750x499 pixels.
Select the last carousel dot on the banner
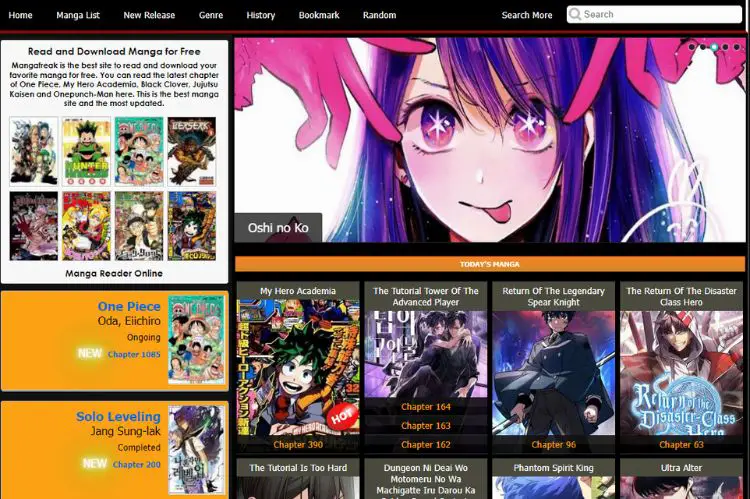click(x=737, y=47)
